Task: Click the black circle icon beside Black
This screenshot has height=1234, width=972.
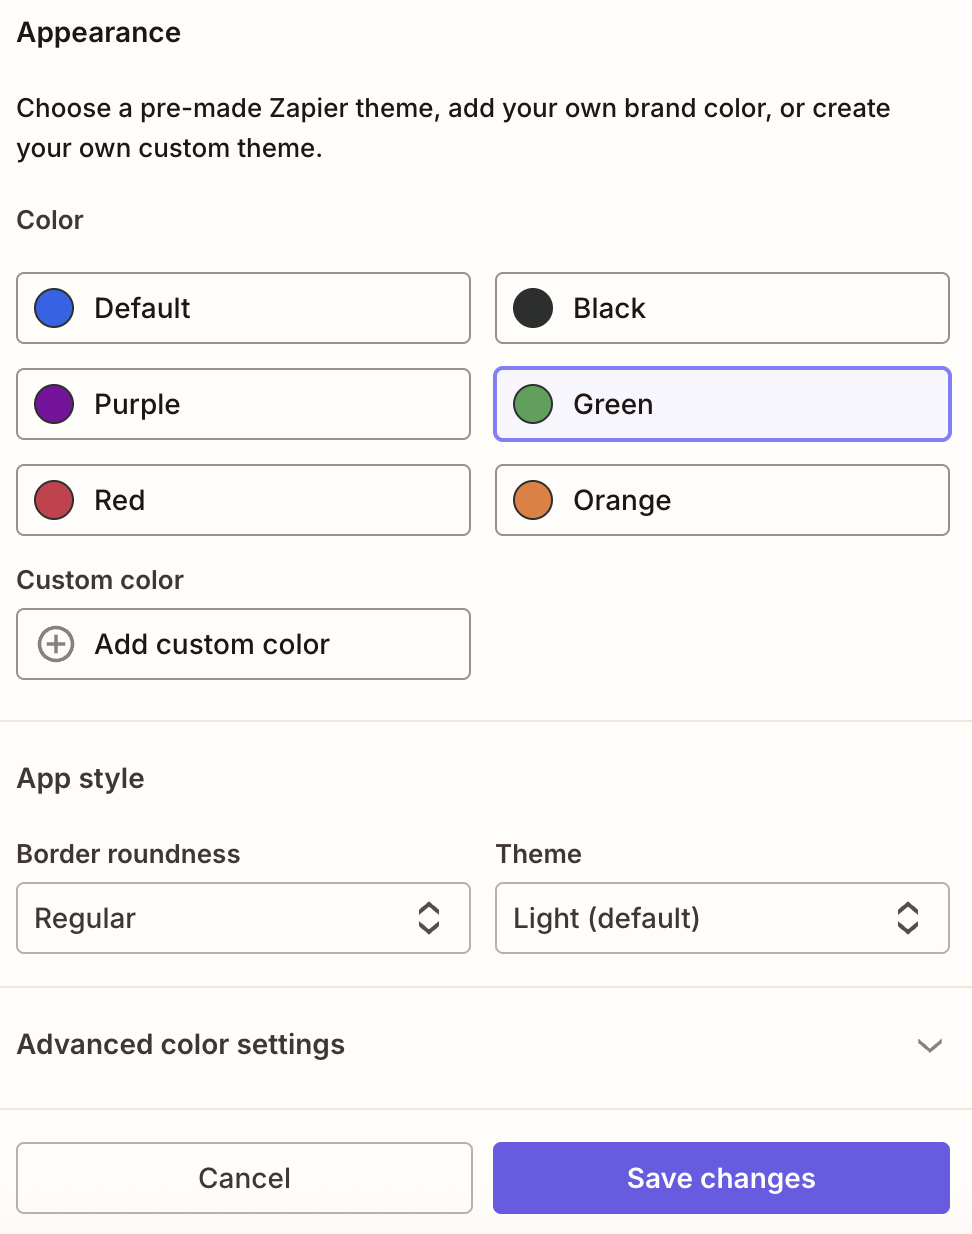Action: pyautogui.click(x=532, y=308)
